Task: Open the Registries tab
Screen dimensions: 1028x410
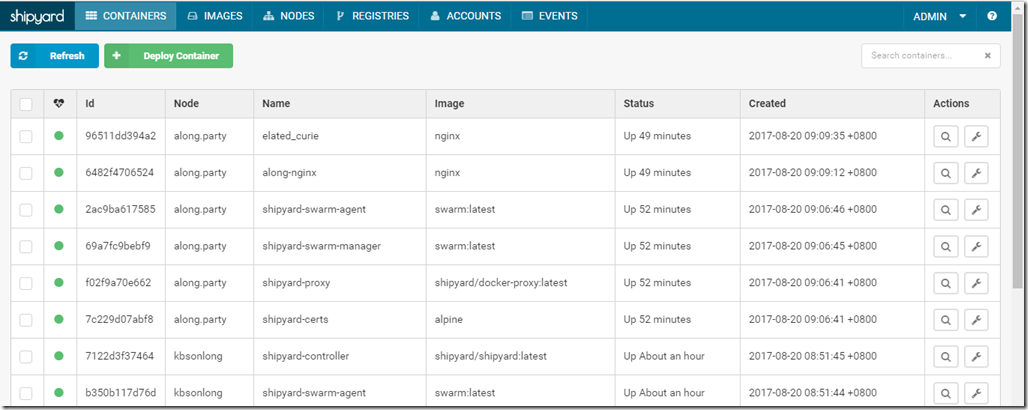Action: (372, 16)
